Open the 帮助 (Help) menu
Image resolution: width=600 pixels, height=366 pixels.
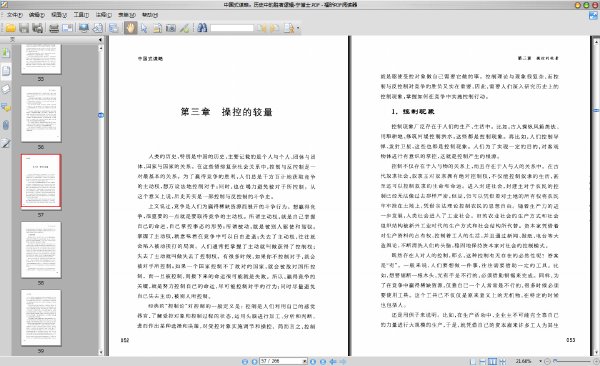pyautogui.click(x=150, y=15)
